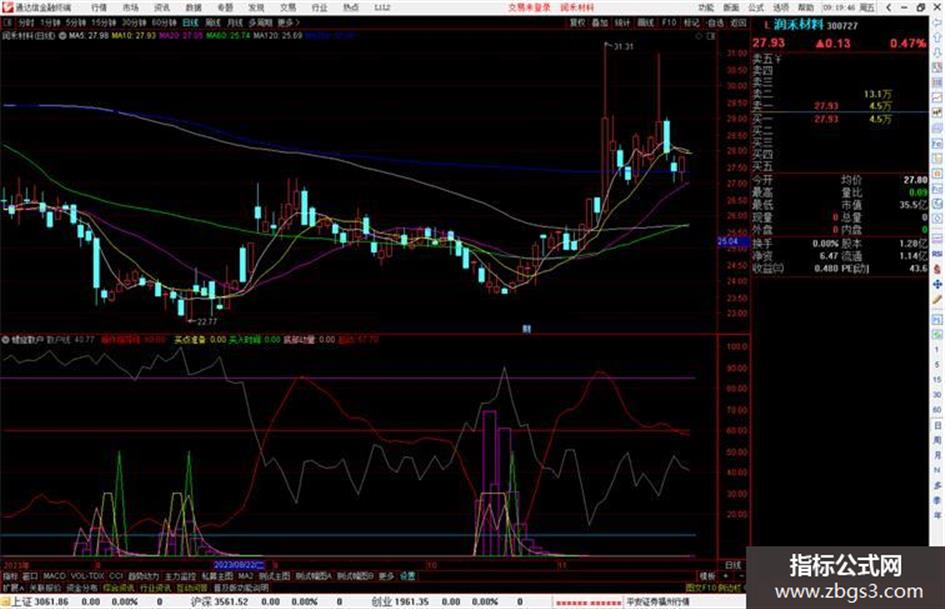Image resolution: width=945 pixels, height=609 pixels.
Task: Select the CCI indicator tab
Action: tap(116, 576)
